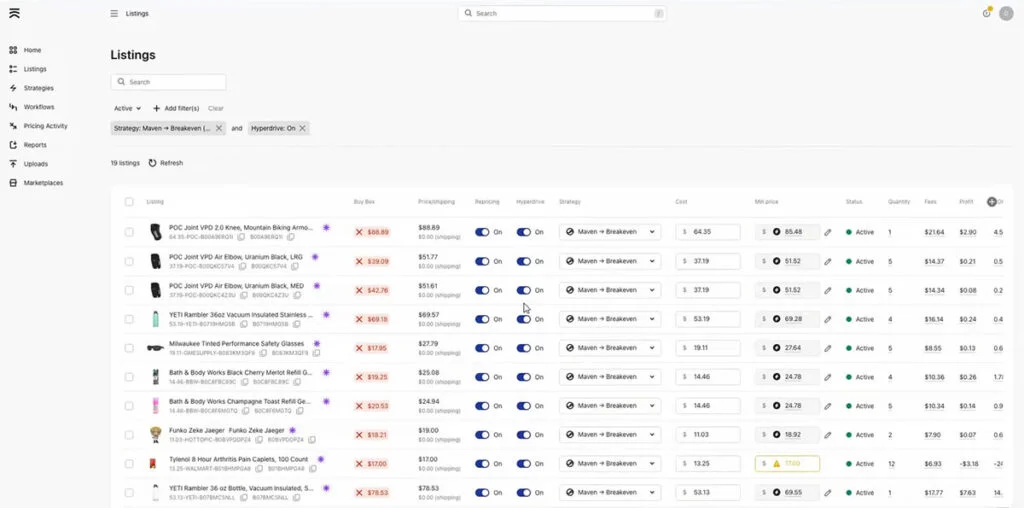Open Workflows page in sidebar

tap(39, 106)
